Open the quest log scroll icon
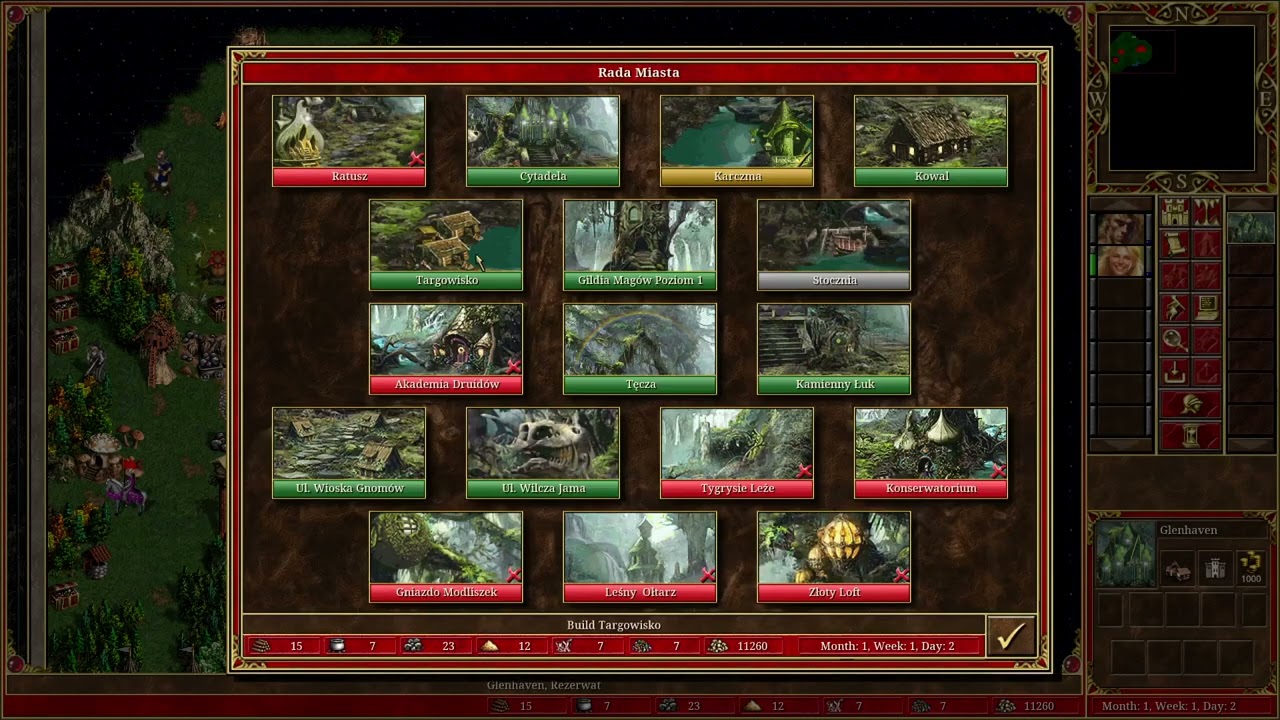 [x=1175, y=244]
